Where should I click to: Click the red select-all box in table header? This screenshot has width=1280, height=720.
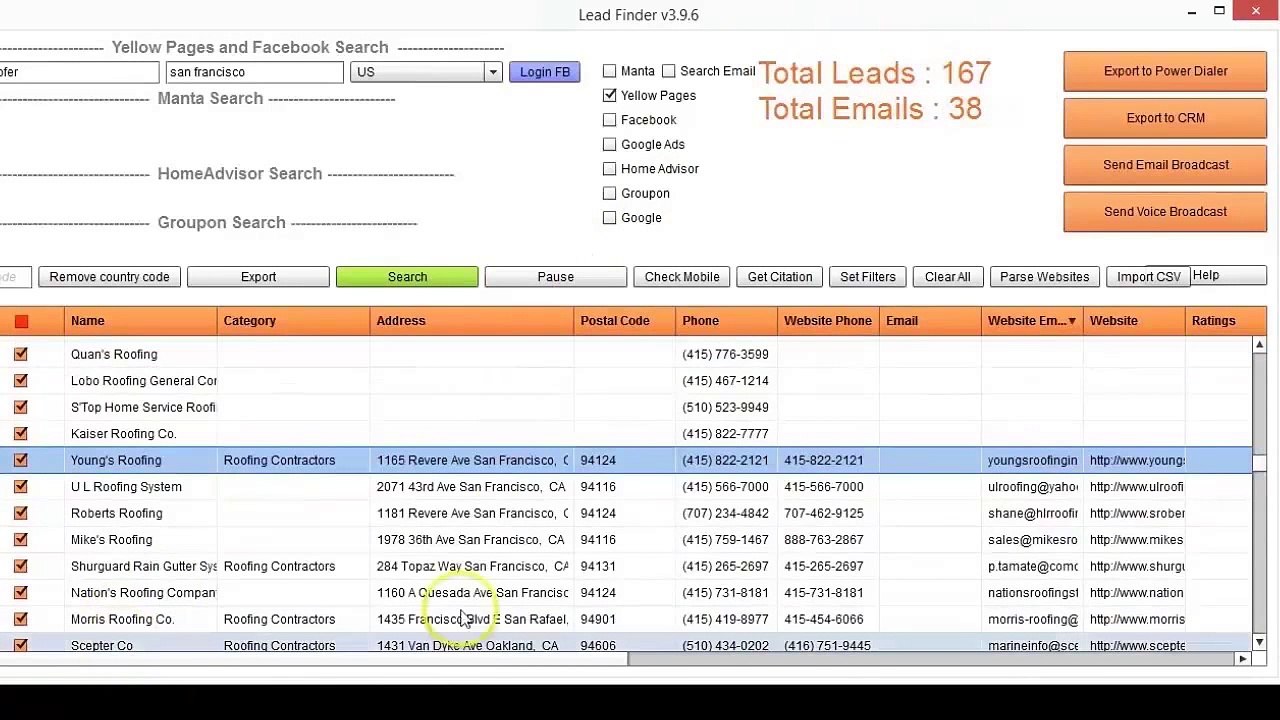coord(21,321)
